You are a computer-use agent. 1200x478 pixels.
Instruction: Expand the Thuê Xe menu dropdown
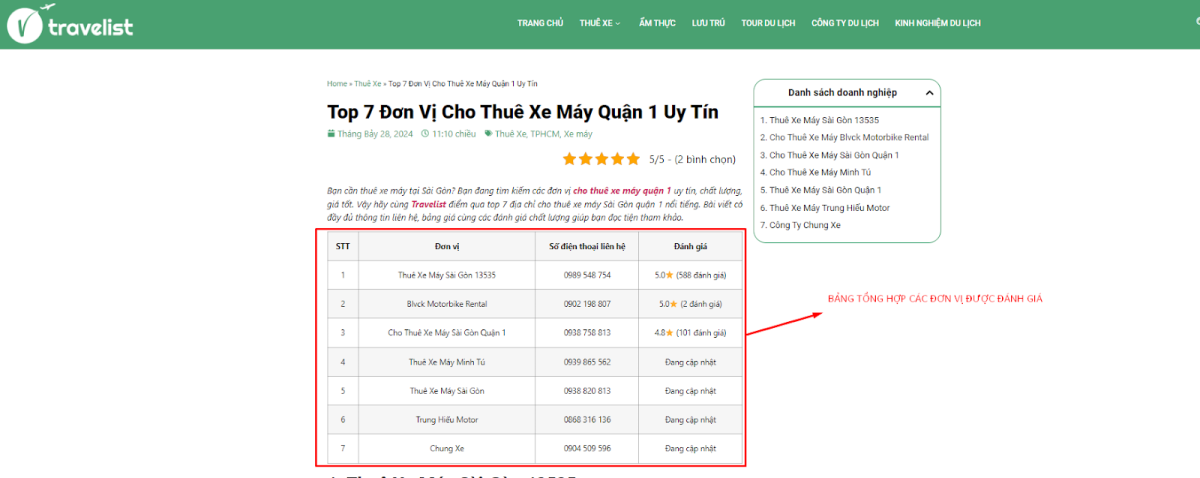pyautogui.click(x=600, y=23)
